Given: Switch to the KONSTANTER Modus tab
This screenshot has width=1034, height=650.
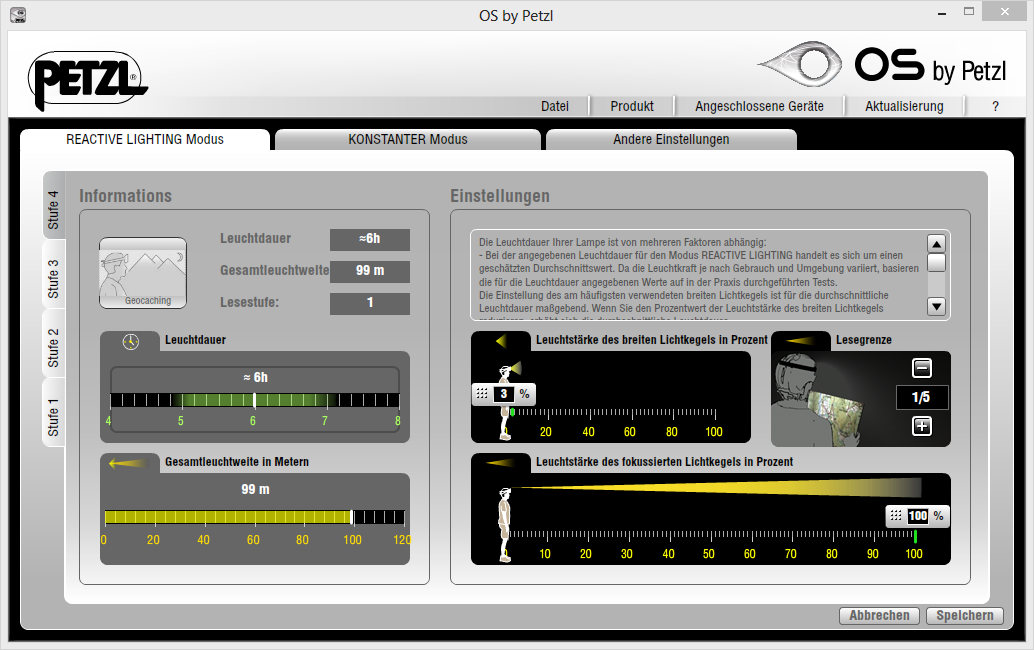Looking at the screenshot, I should [408, 140].
